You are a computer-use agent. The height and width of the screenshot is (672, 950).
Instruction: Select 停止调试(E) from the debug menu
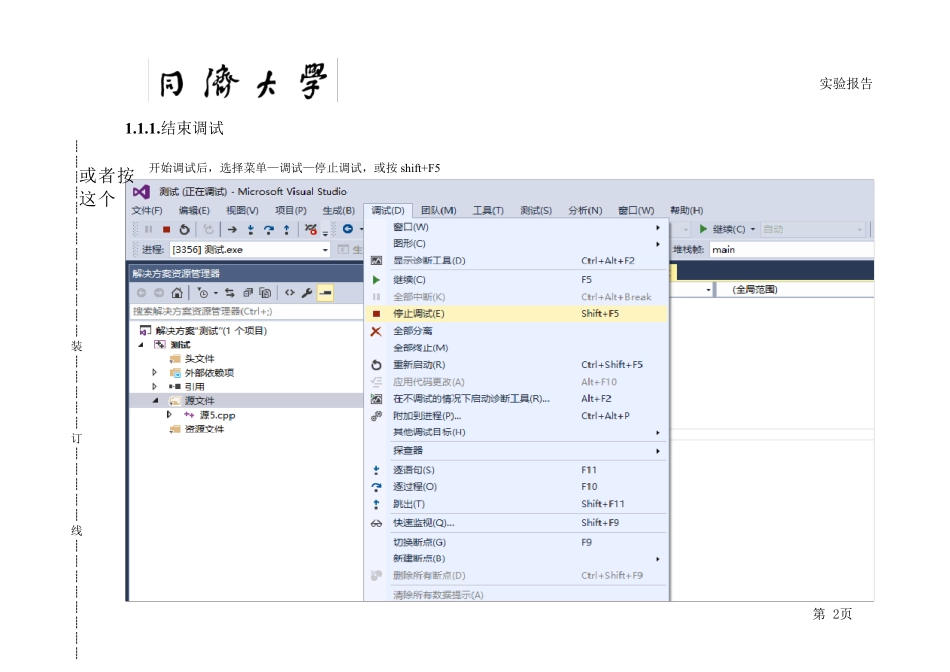coord(516,314)
